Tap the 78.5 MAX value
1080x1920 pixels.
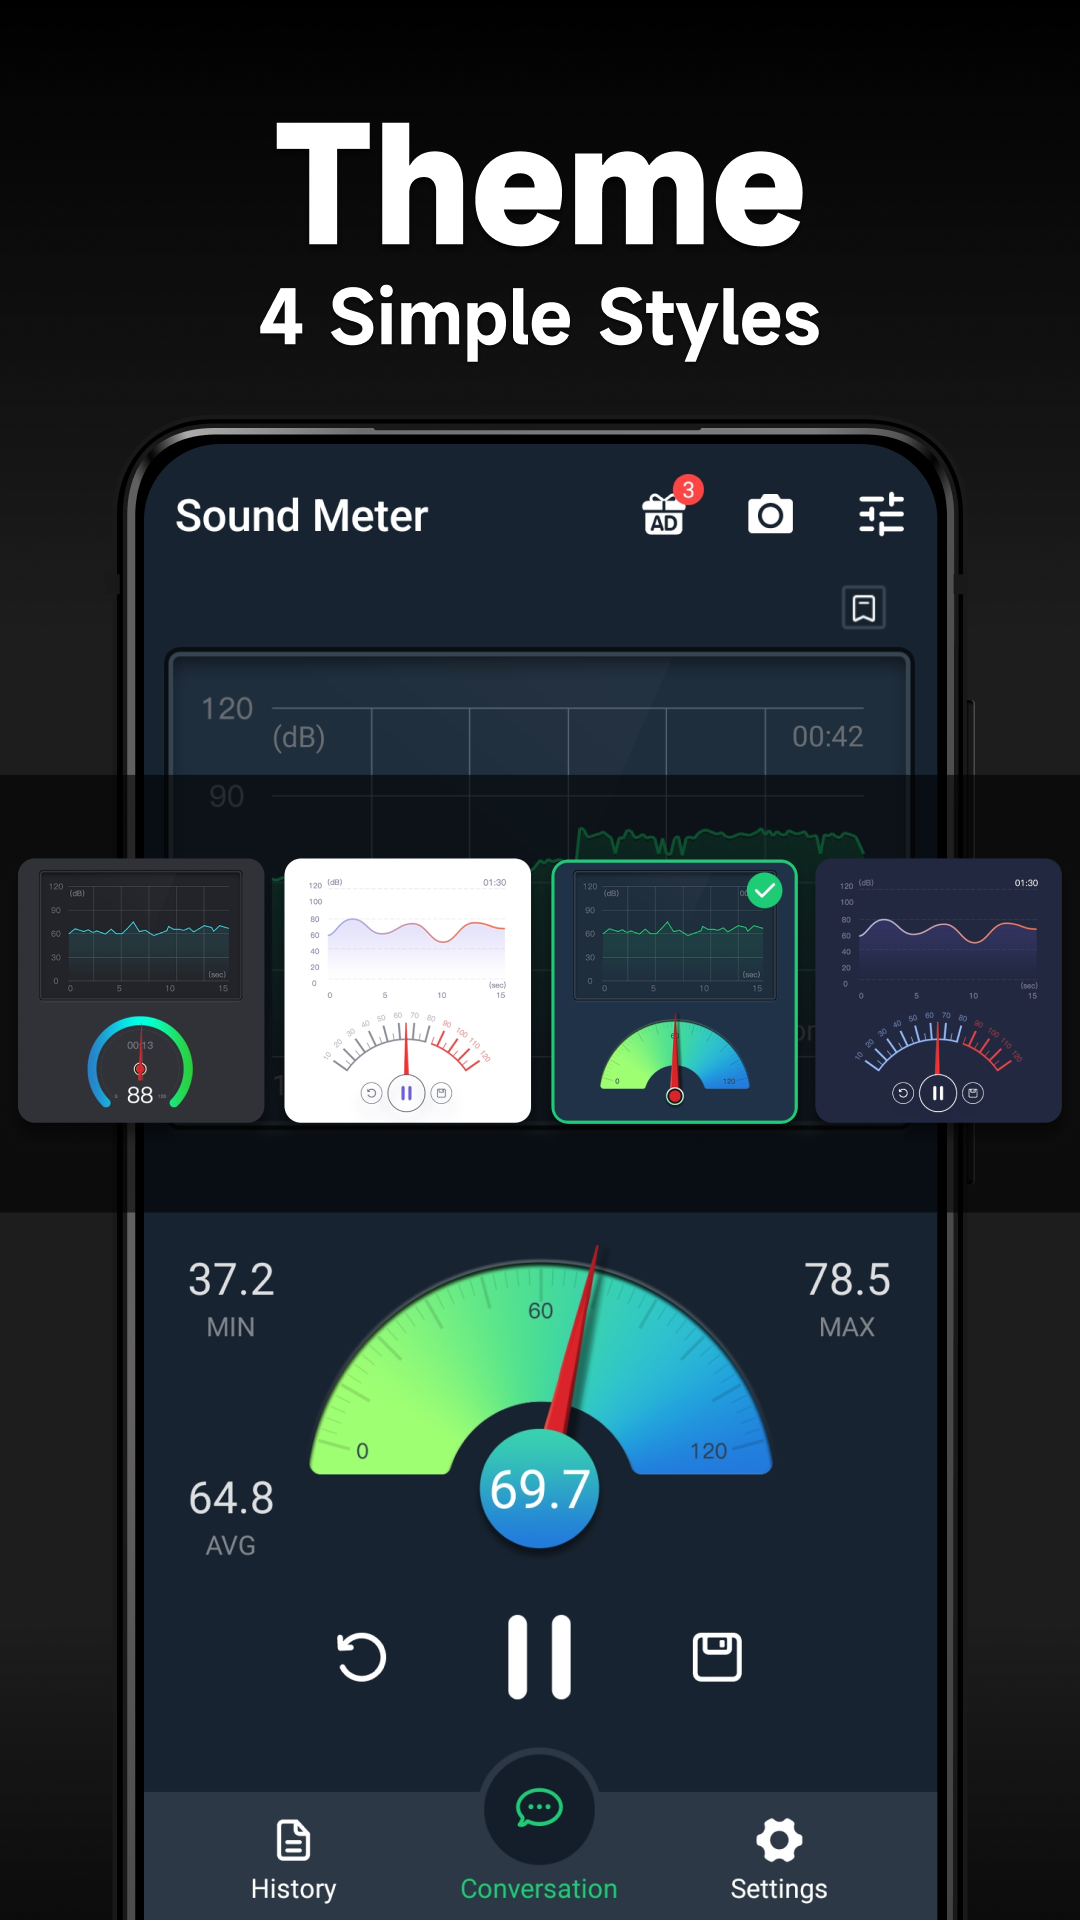847,1281
